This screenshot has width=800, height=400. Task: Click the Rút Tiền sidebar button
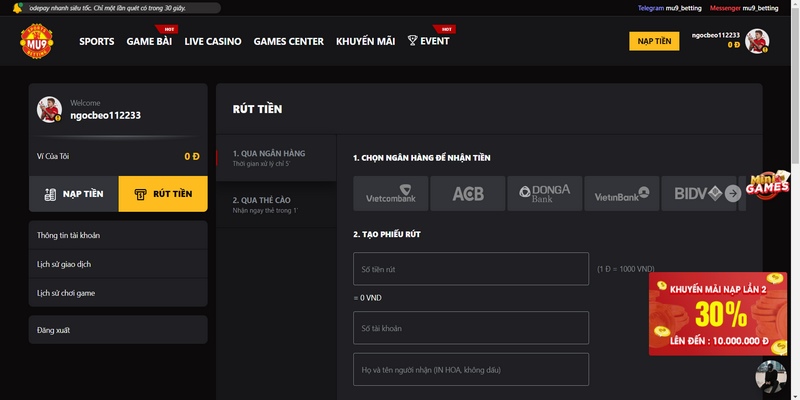[x=163, y=194]
